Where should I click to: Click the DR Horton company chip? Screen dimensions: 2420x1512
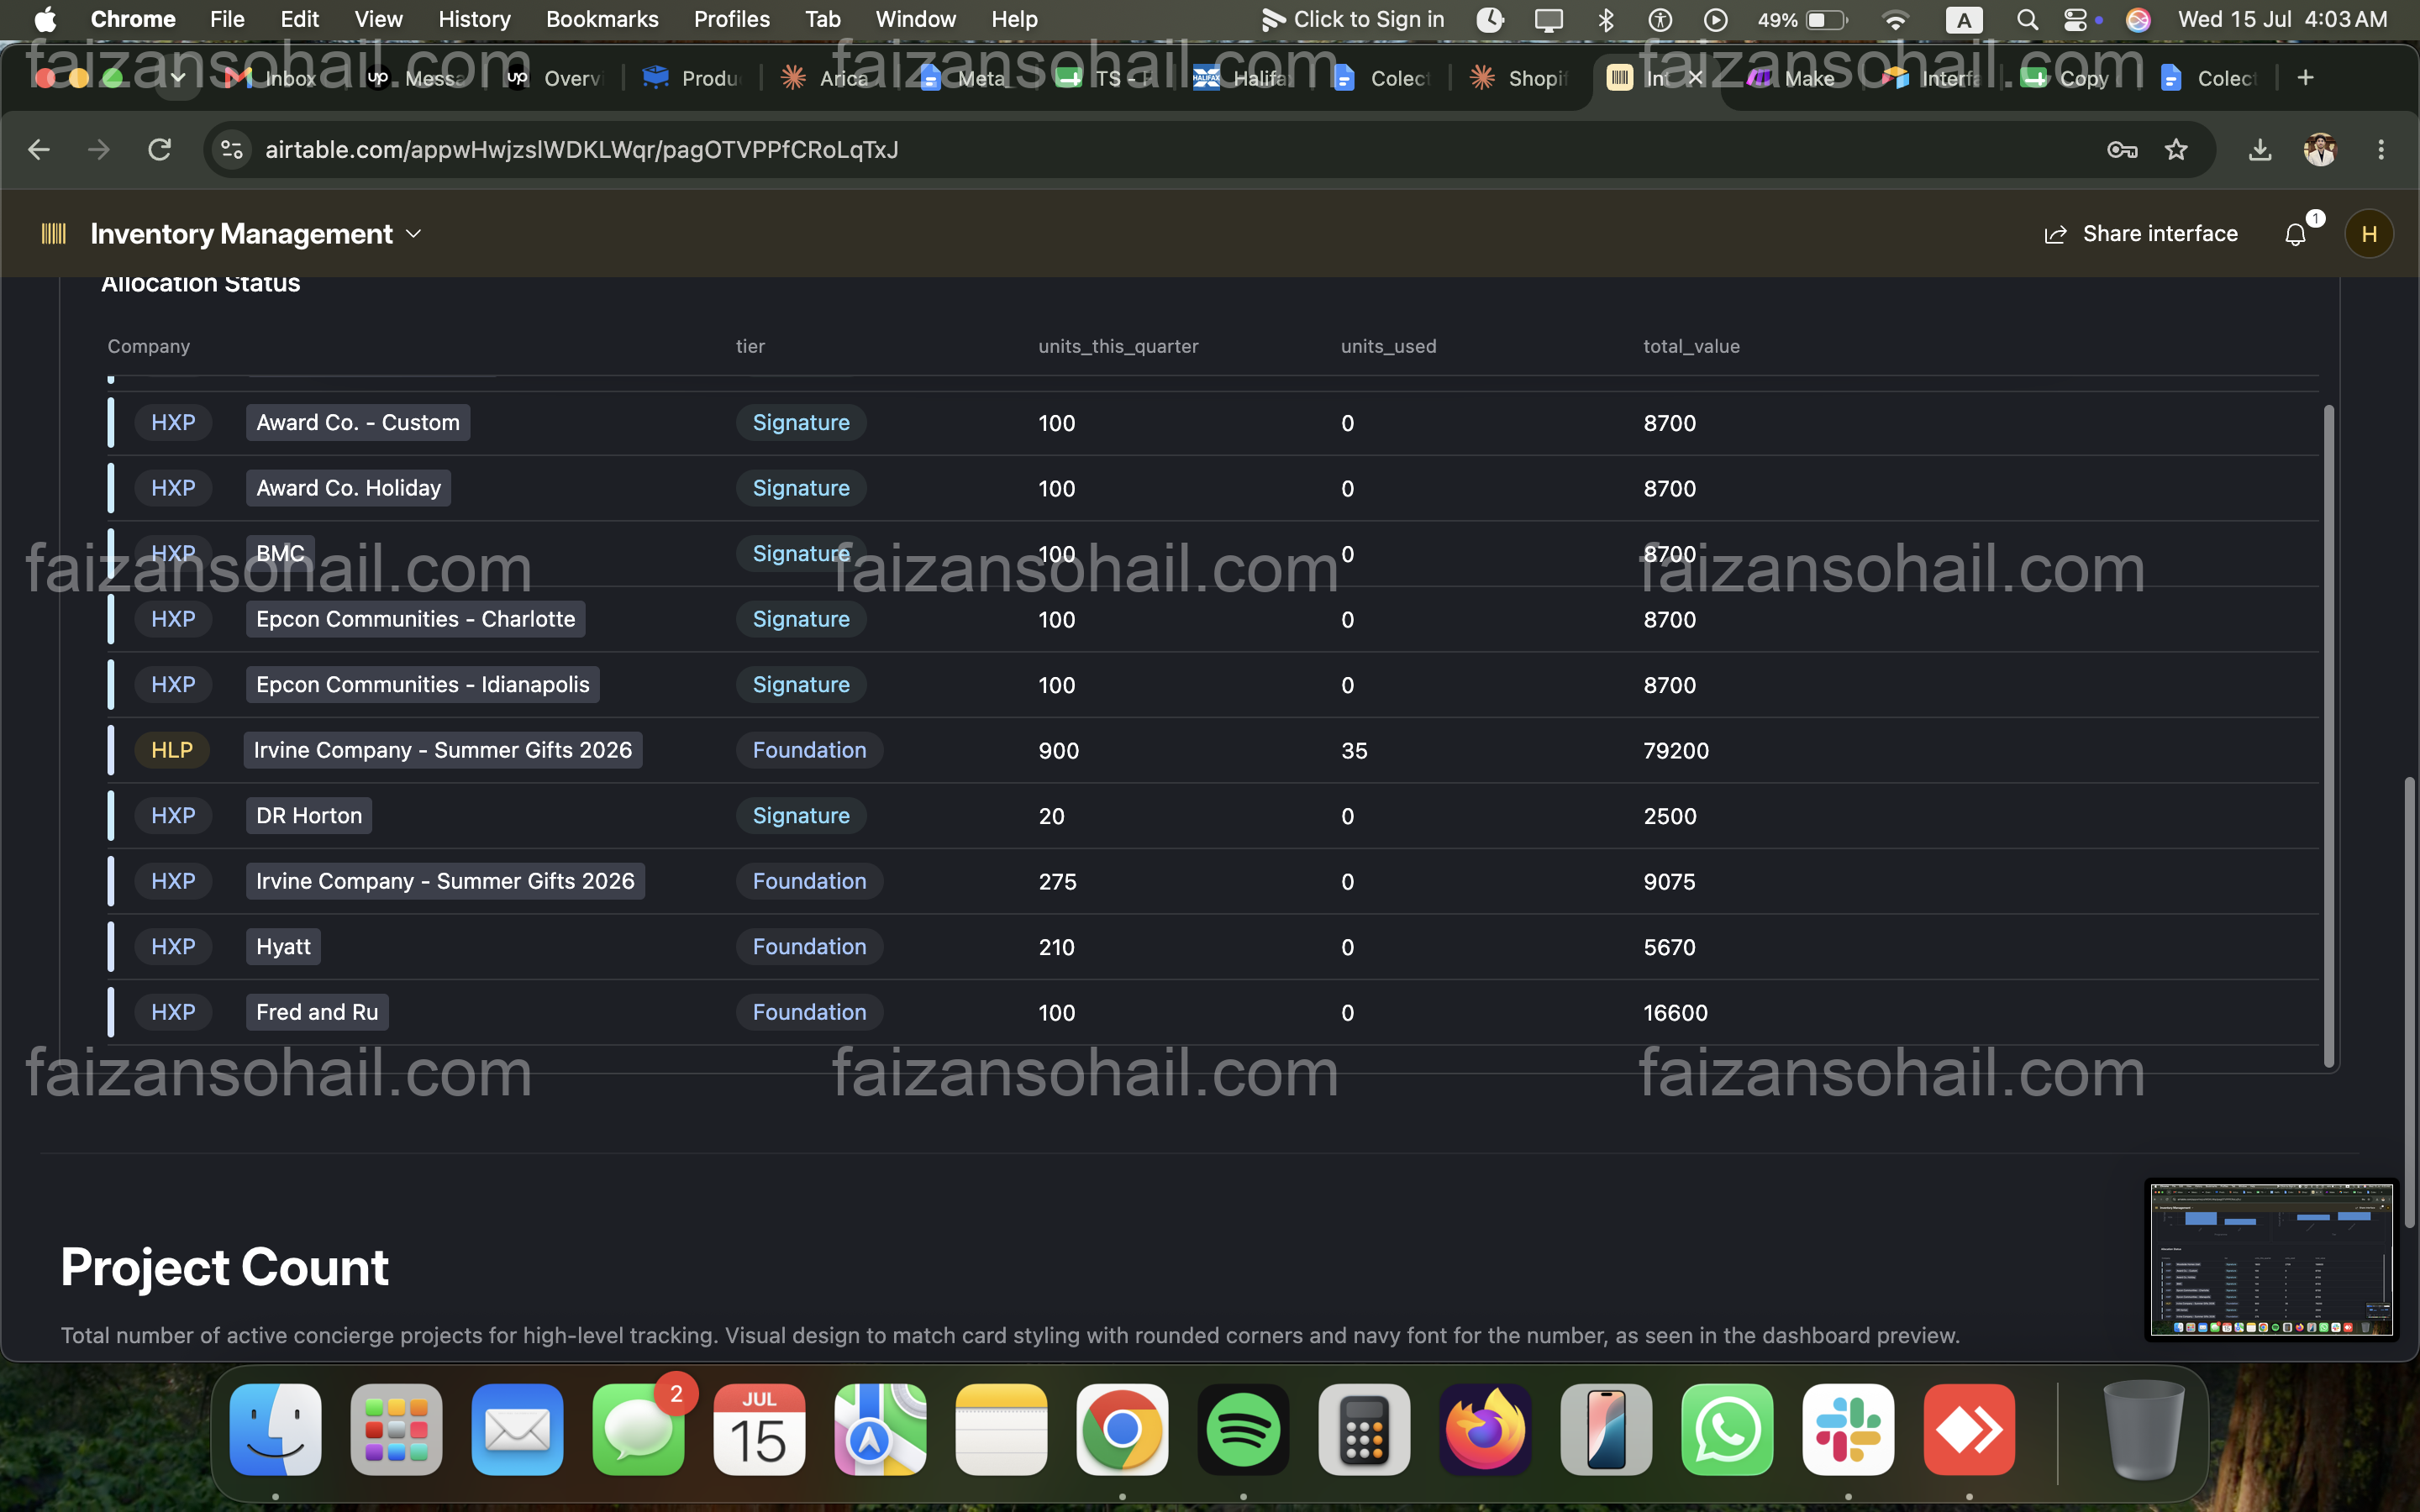(309, 815)
